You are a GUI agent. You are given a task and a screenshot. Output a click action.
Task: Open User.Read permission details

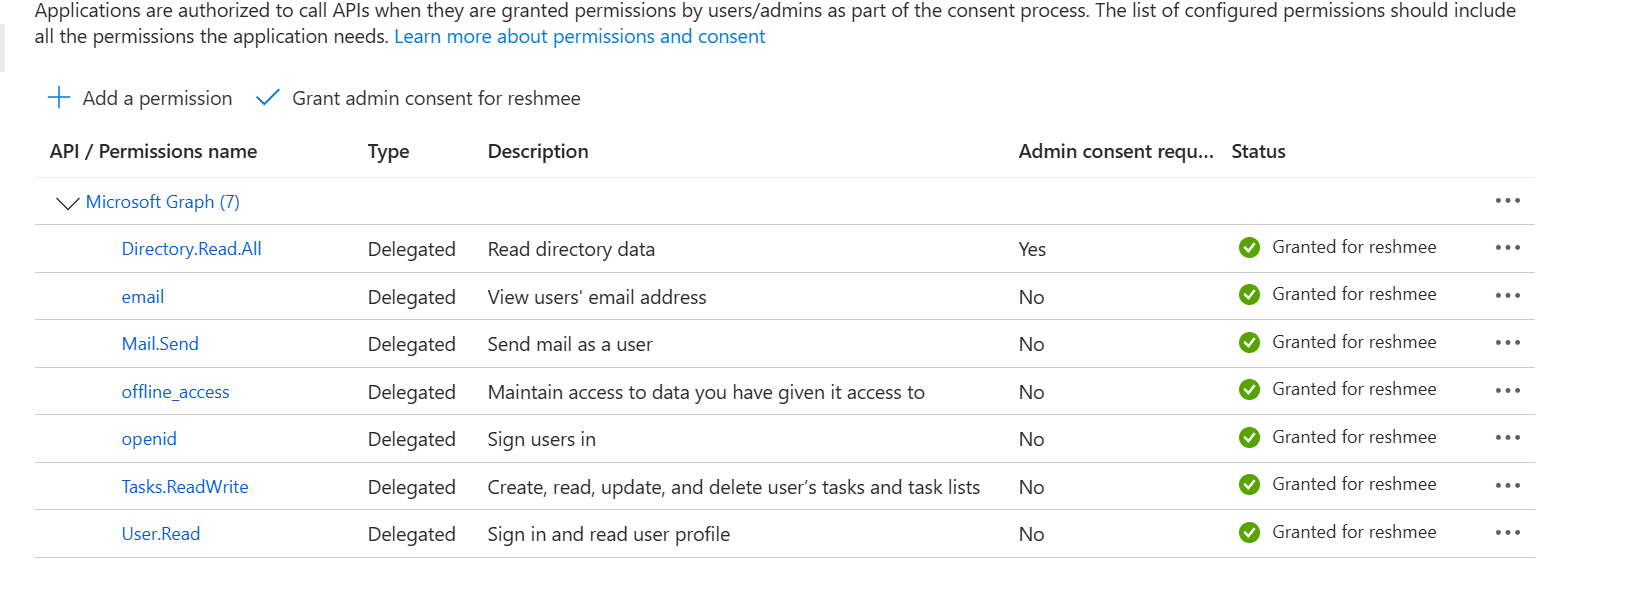point(161,534)
